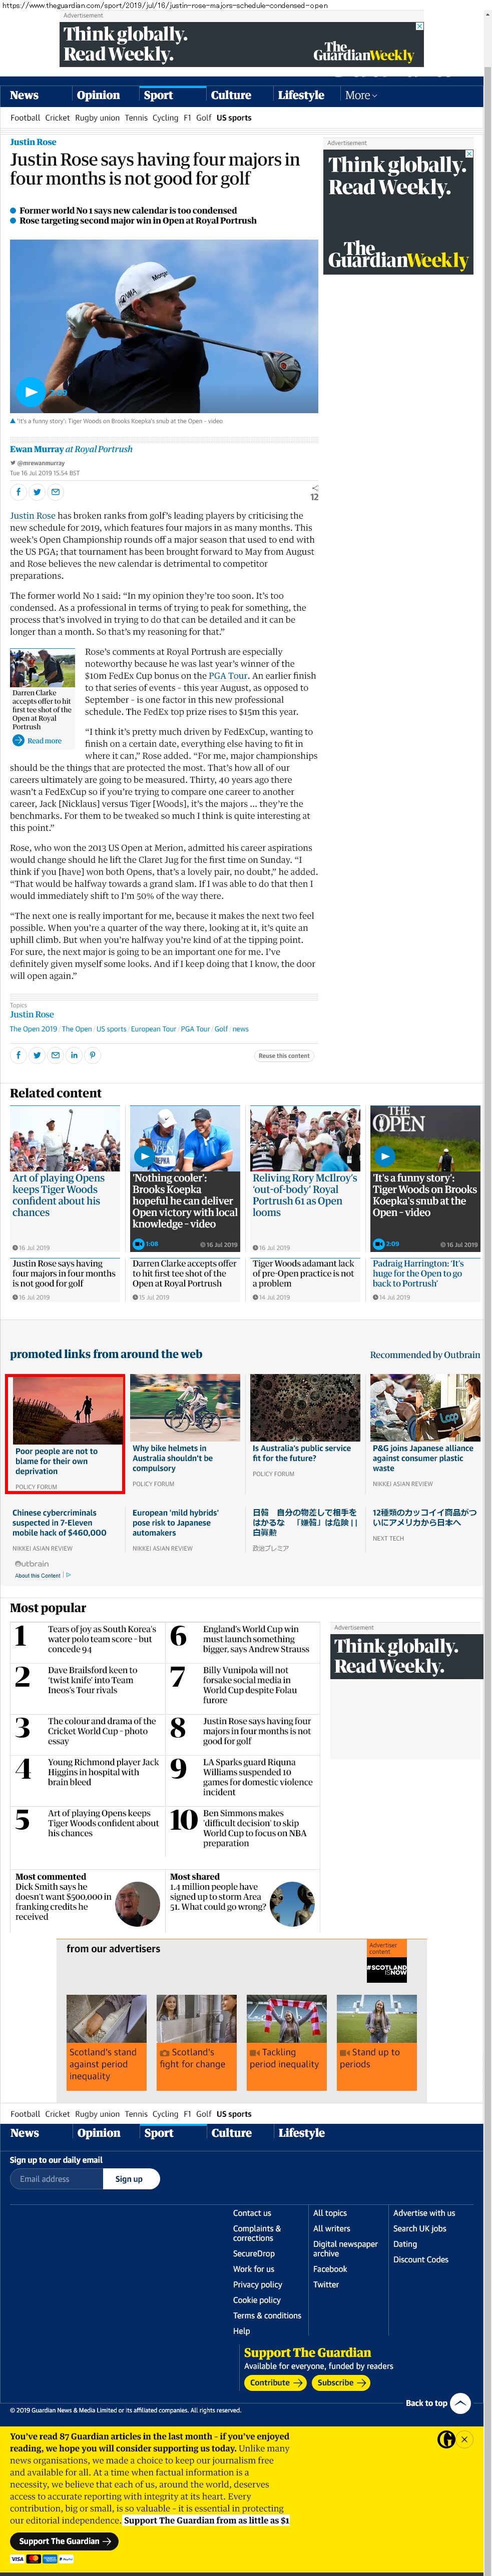Close the yellow support banner

coord(464,2439)
